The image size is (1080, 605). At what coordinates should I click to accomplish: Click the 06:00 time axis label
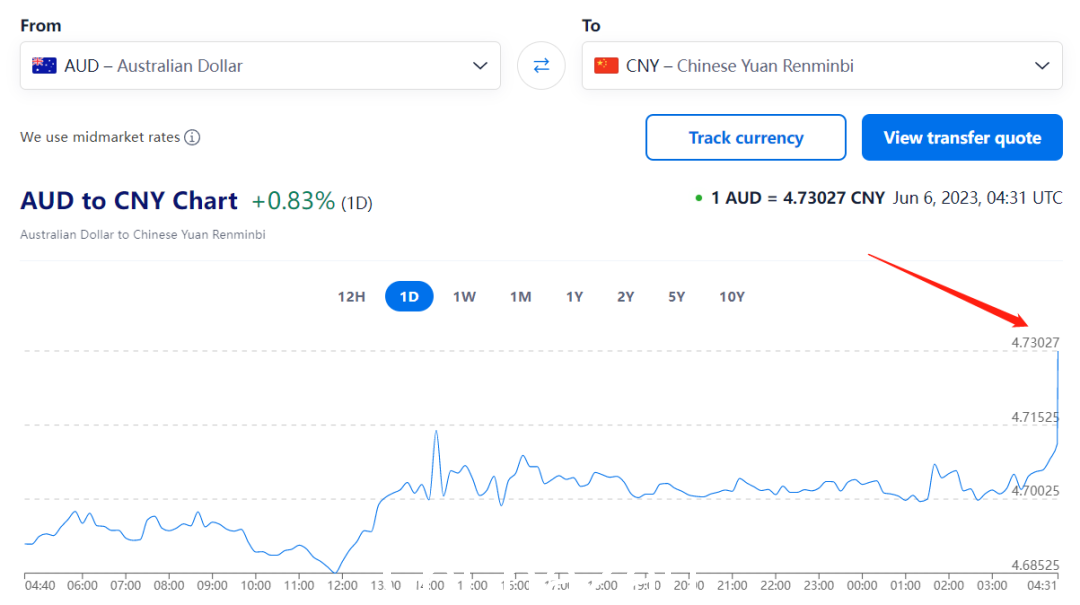coord(83,586)
